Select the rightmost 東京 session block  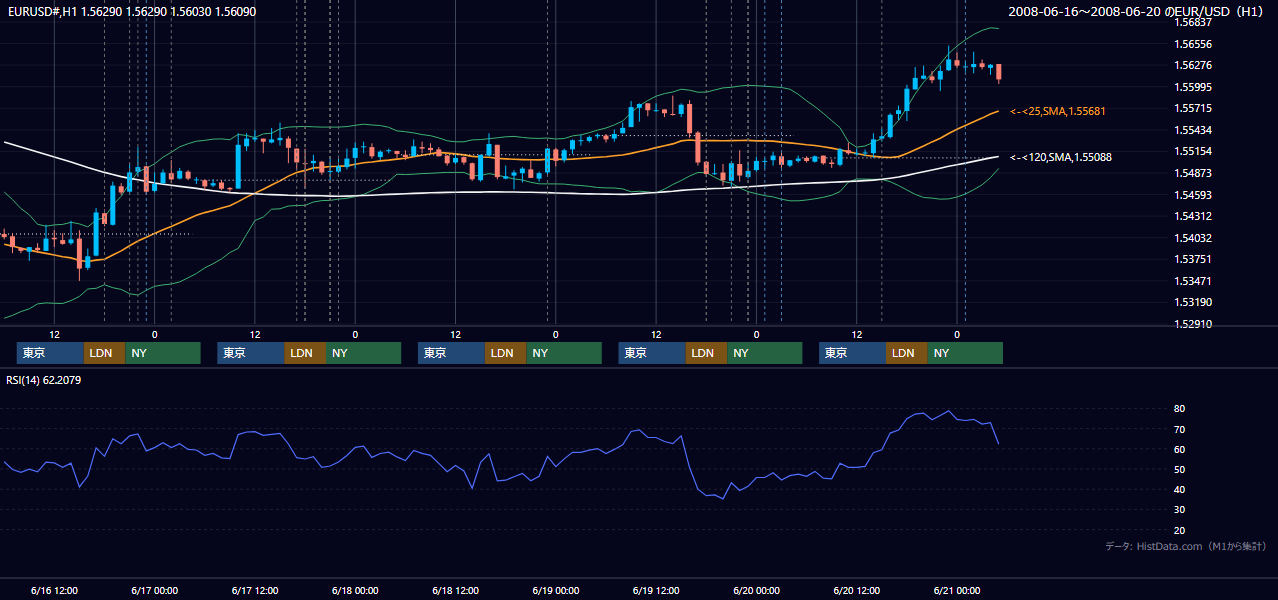[852, 353]
